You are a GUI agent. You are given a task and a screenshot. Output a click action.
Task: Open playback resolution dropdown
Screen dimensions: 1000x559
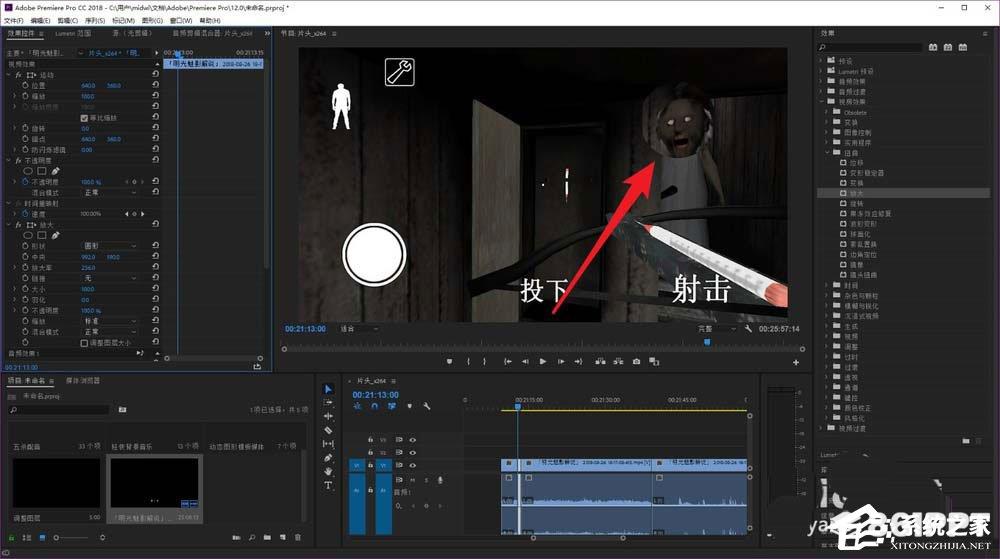[x=716, y=329]
